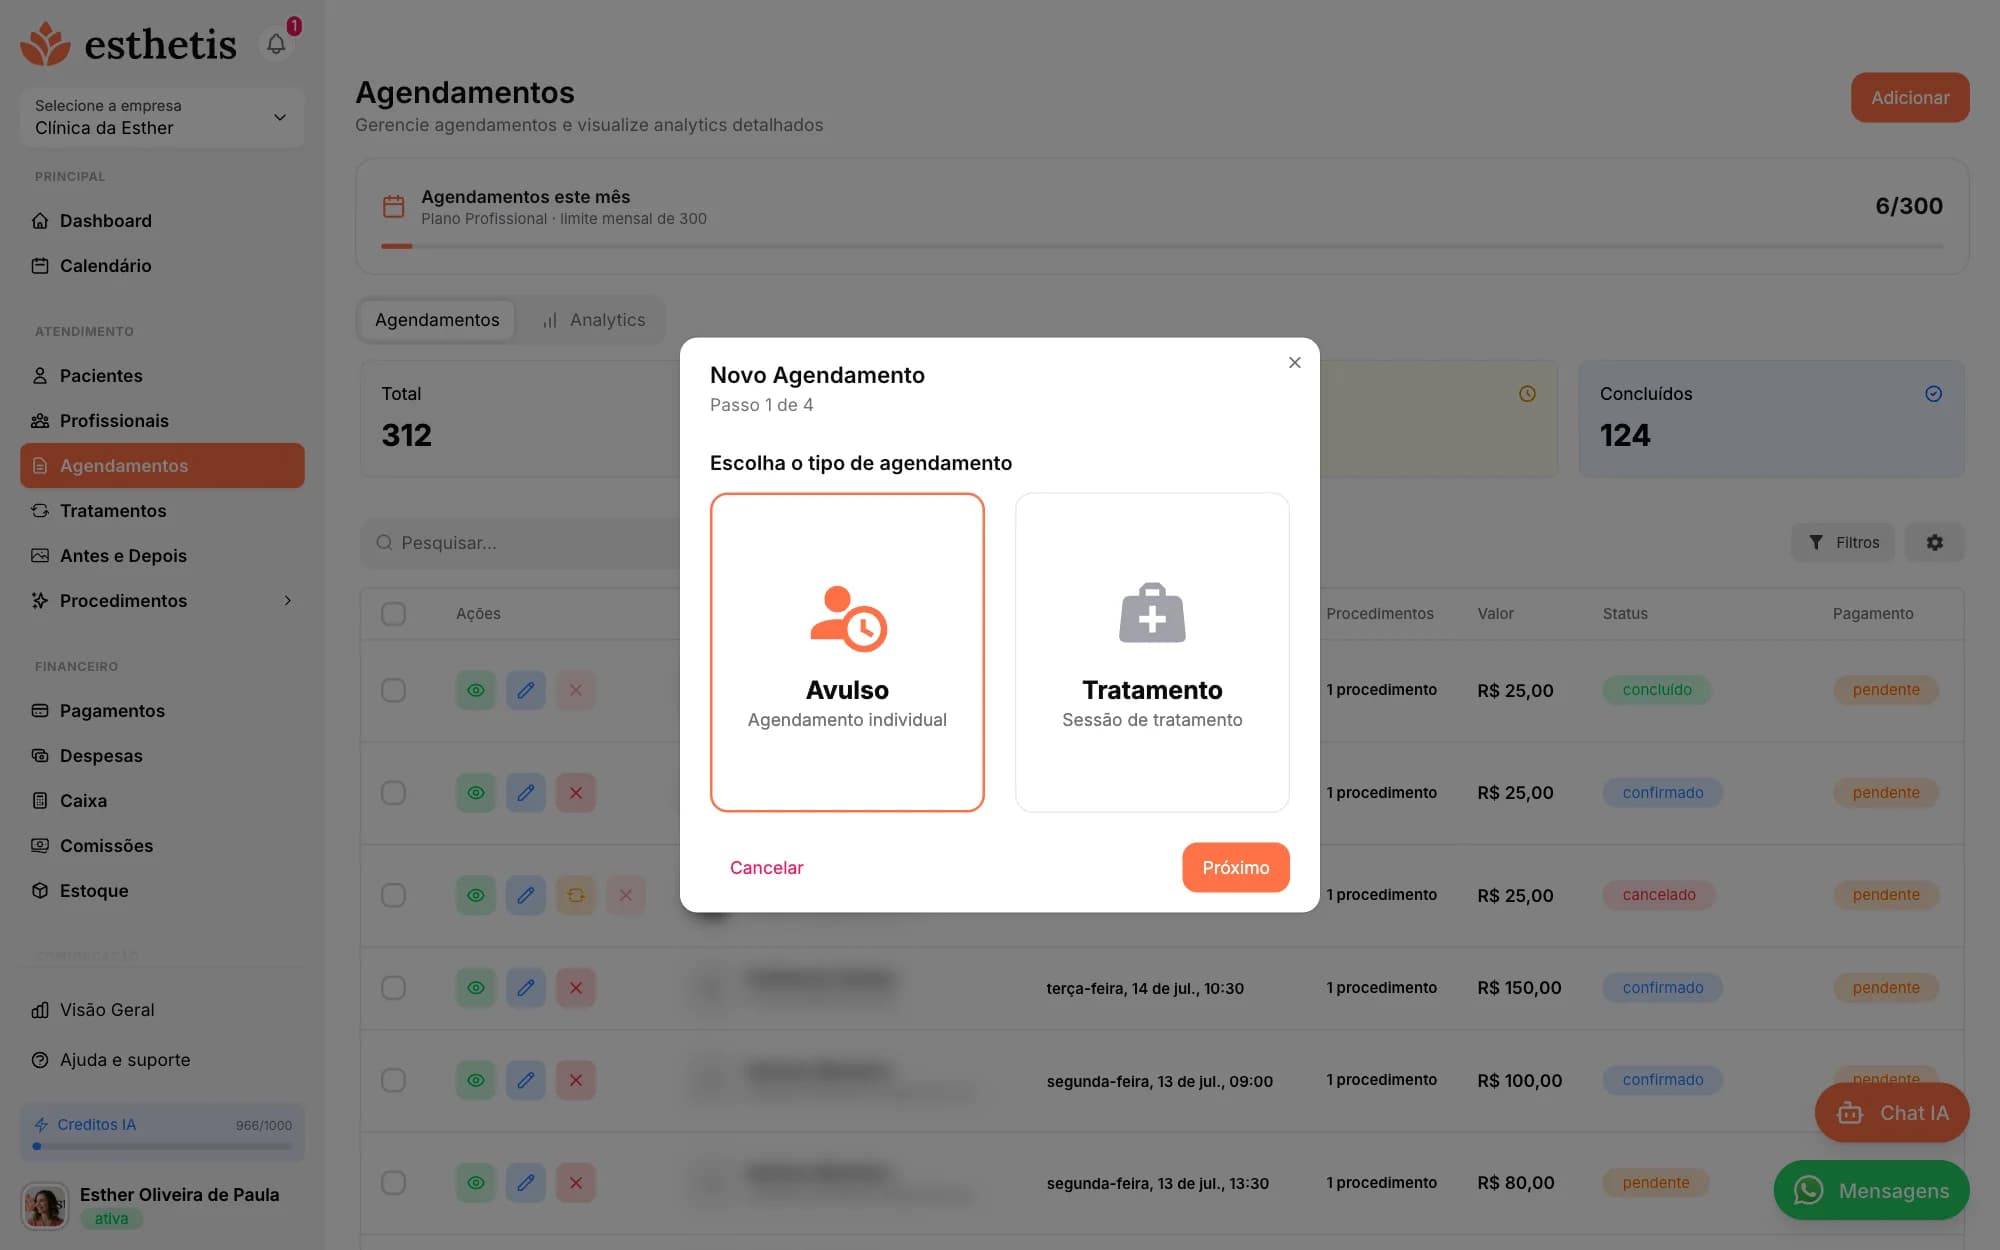Switch to the Agendamentos tab
Screen dimensions: 2000x1250
(x=437, y=320)
